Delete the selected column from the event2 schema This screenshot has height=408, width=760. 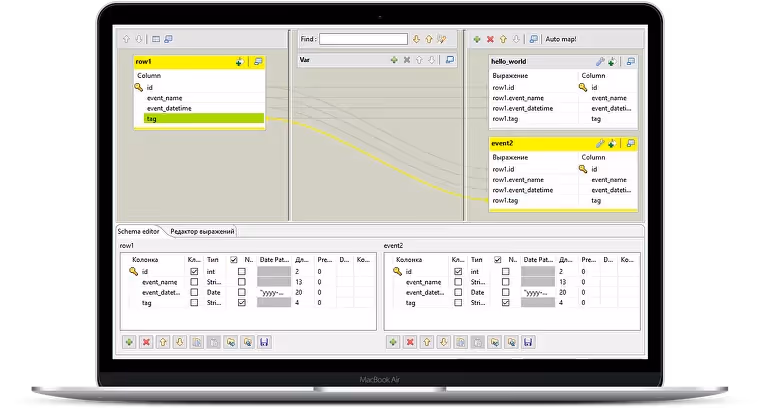[x=410, y=342]
